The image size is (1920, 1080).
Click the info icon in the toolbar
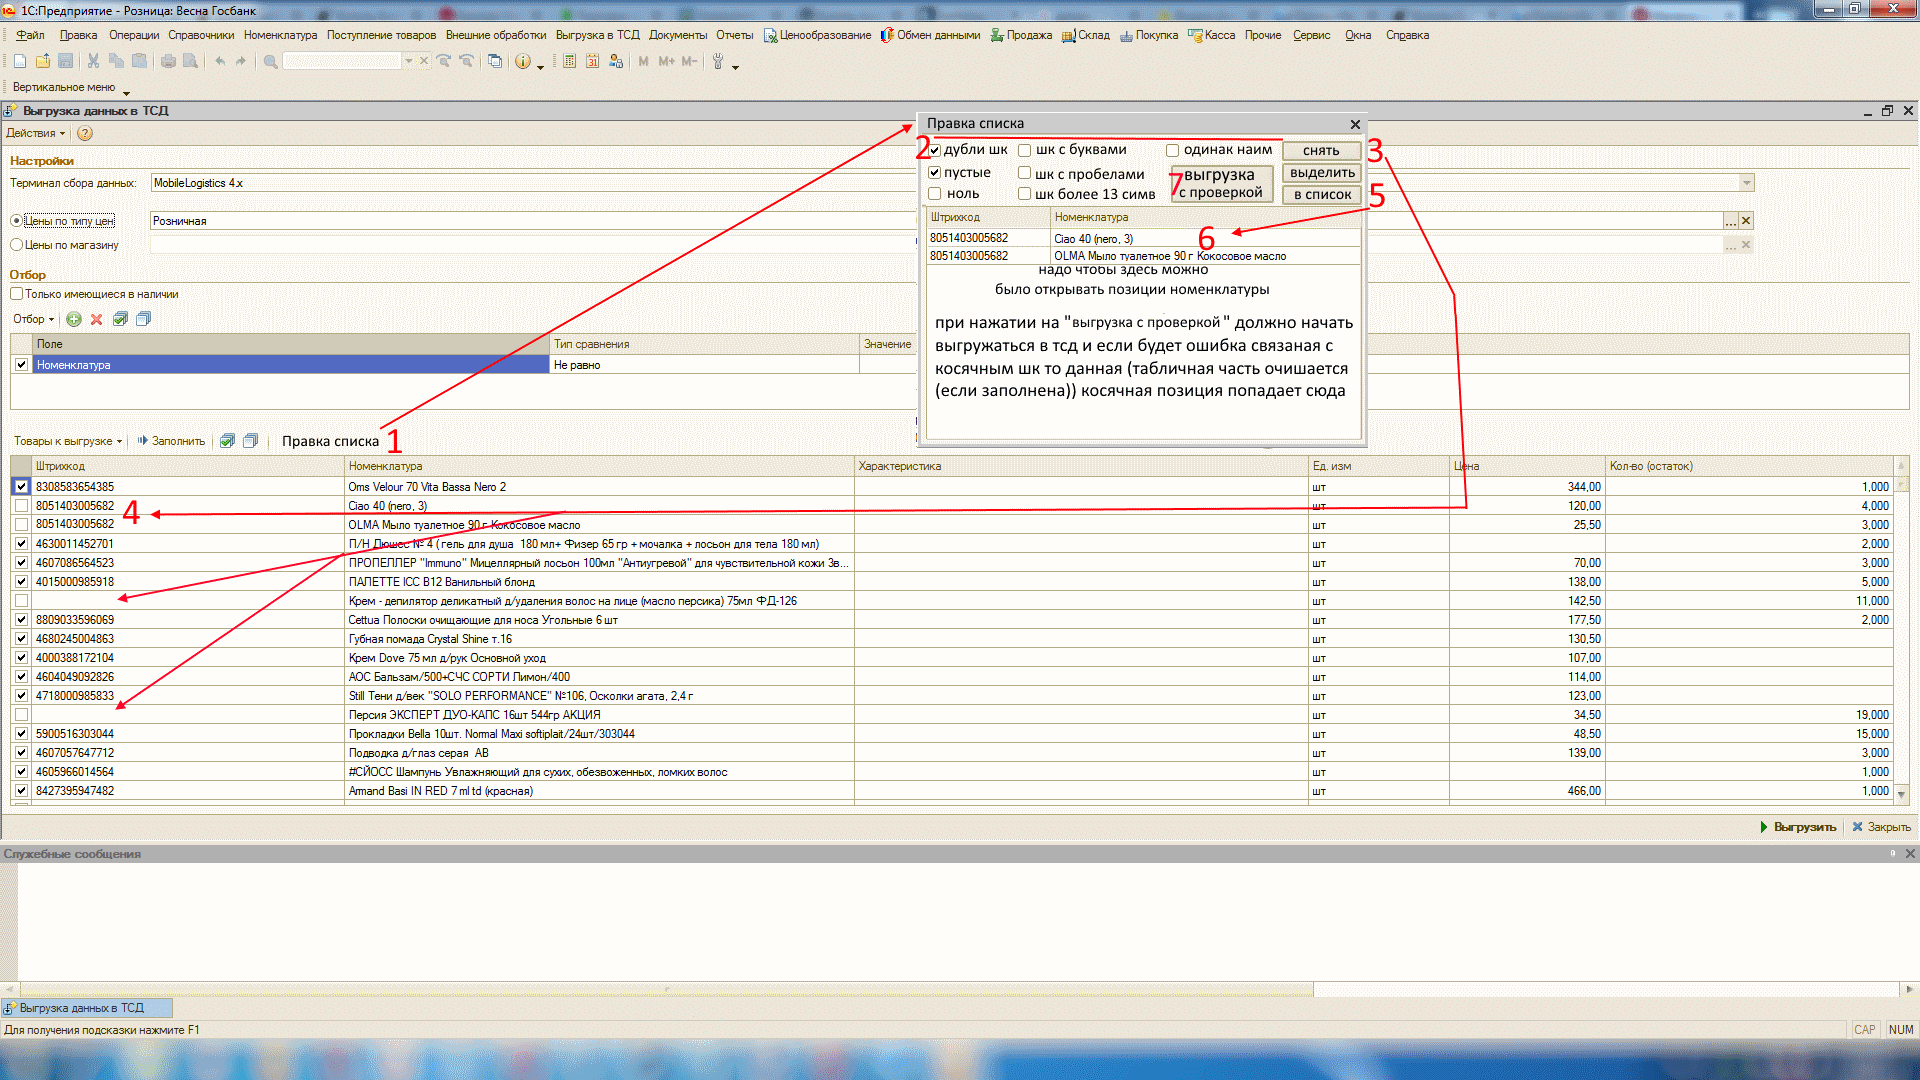523,62
